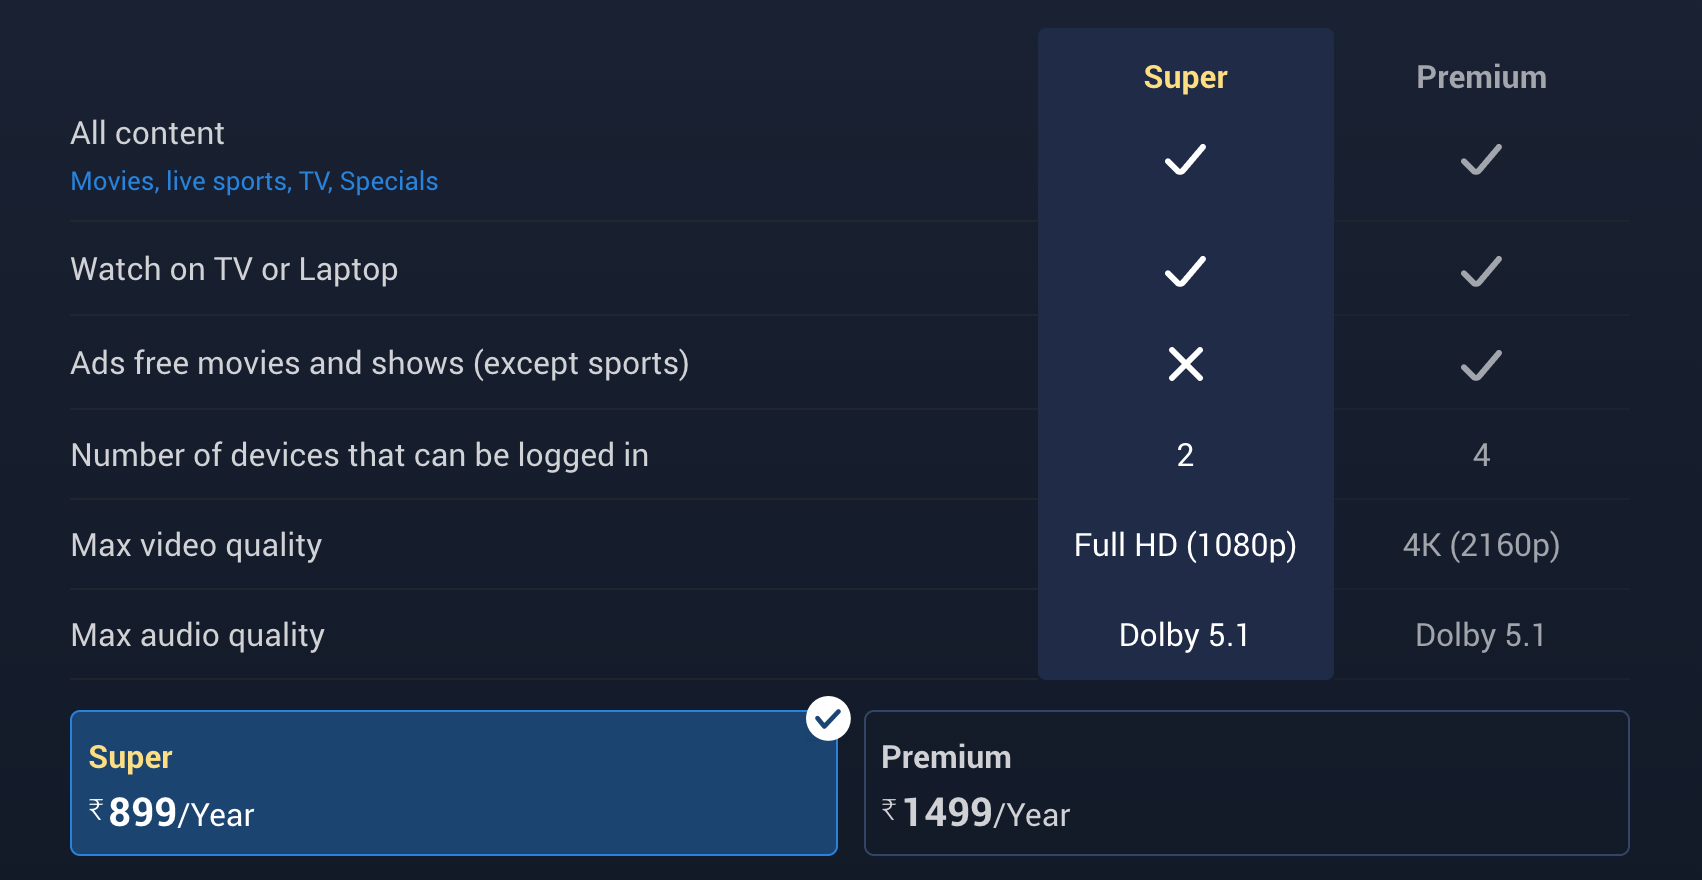Select the Premium column header
The image size is (1702, 880).
1481,77
